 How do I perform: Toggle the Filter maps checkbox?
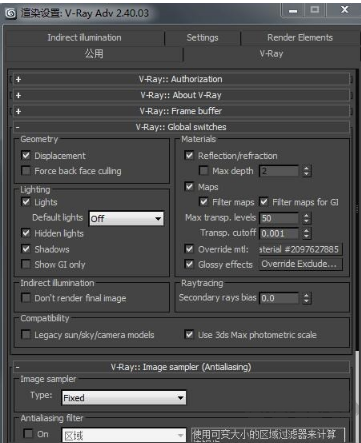pos(203,202)
